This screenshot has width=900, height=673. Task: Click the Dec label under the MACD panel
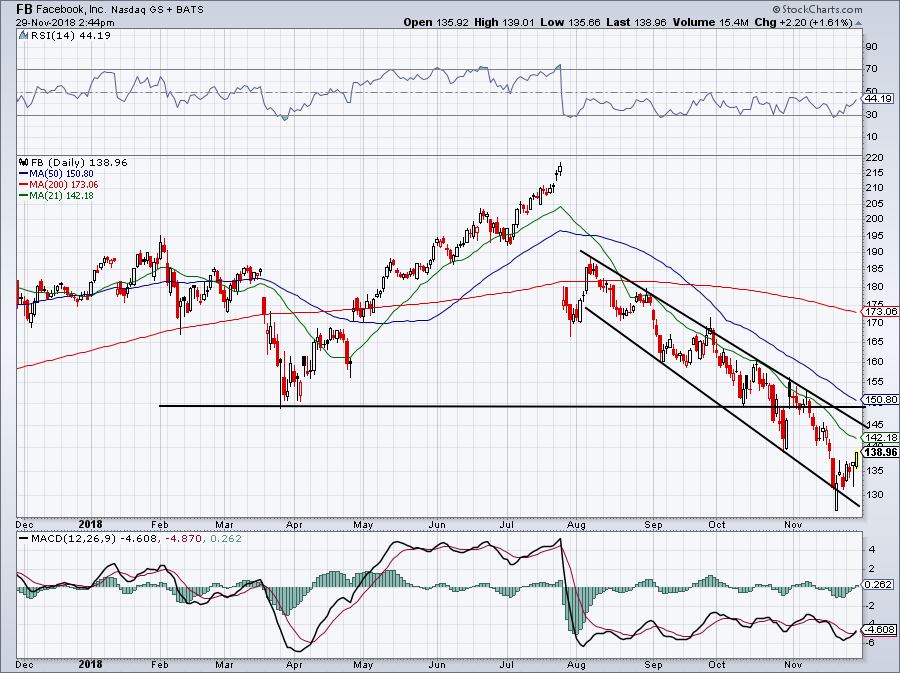point(24,664)
